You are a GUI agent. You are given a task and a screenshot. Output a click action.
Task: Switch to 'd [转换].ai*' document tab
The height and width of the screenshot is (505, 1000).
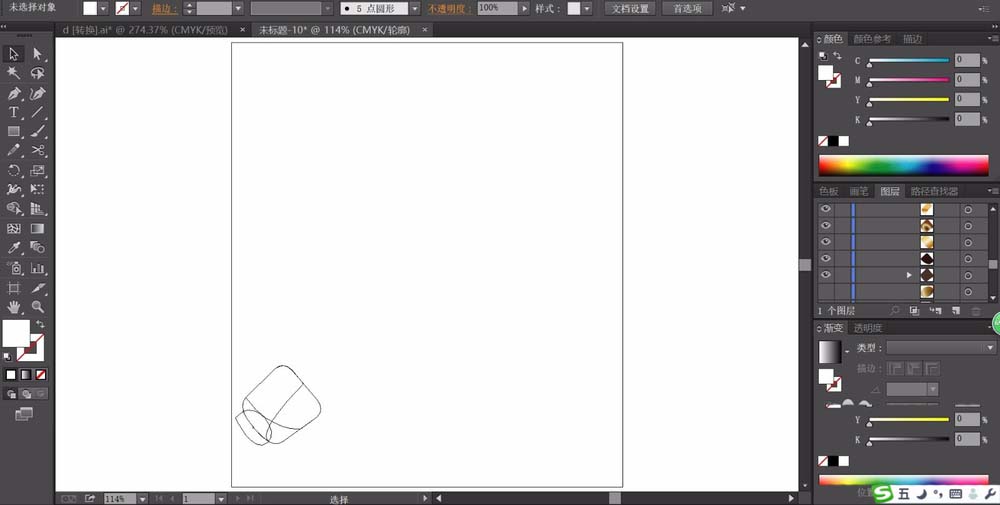[145, 29]
